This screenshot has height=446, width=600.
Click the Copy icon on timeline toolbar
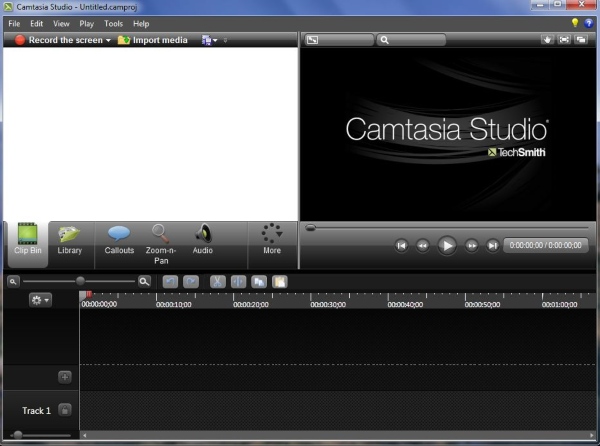[x=259, y=282]
